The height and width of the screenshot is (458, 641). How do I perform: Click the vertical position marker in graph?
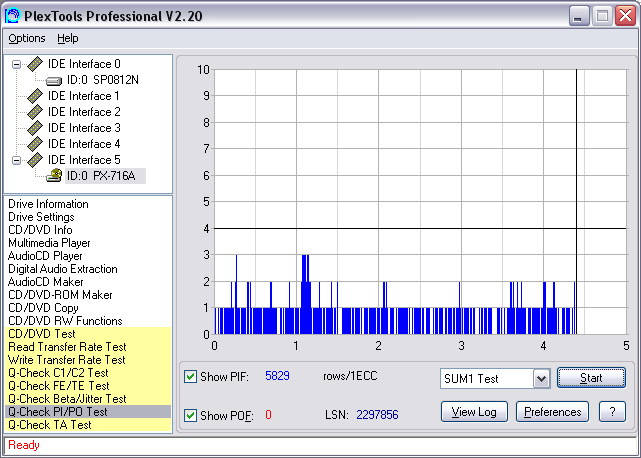click(576, 202)
